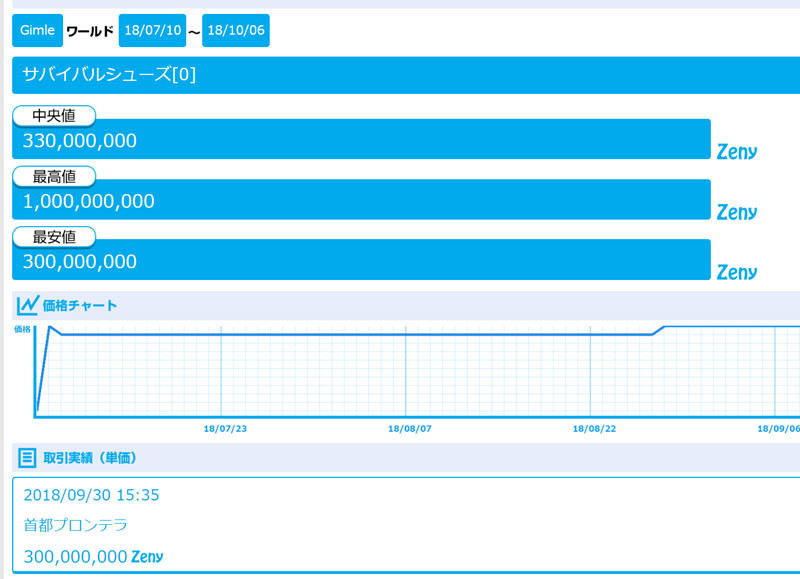Click the 取引実績（単価） heading

click(90, 458)
